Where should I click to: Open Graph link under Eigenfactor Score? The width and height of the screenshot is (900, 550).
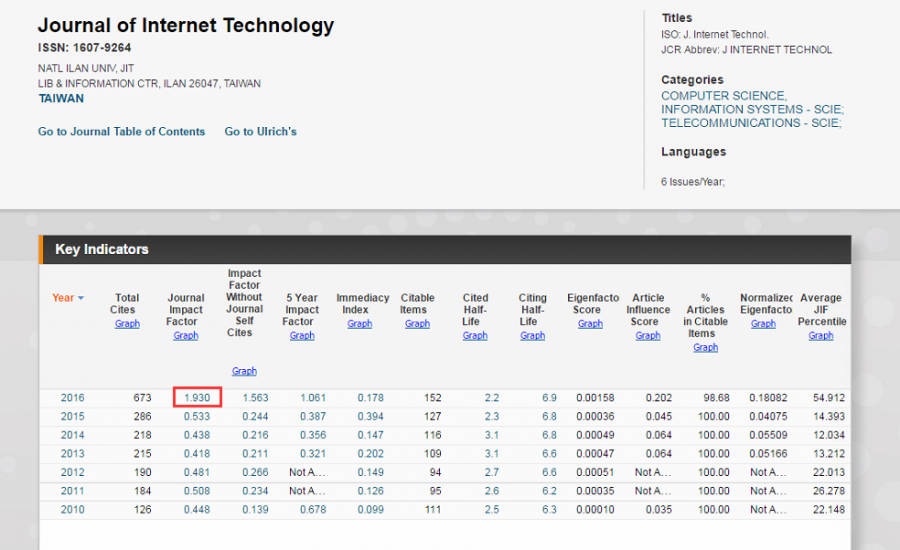(590, 324)
